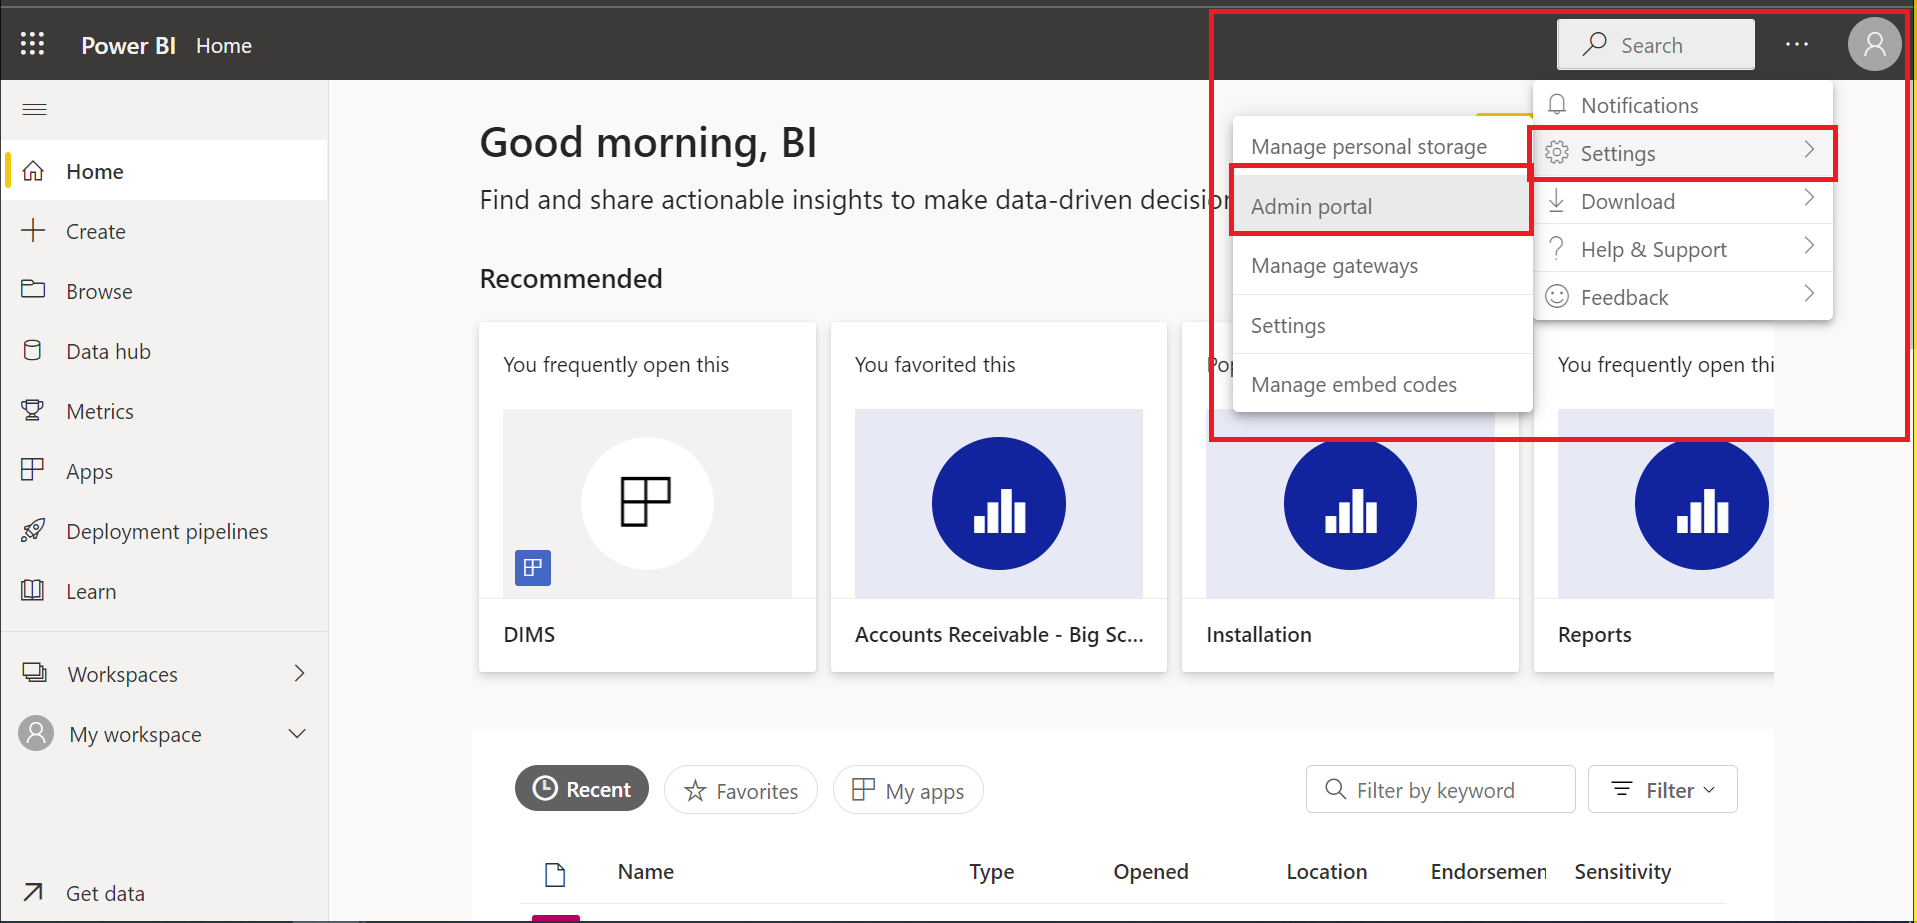Open the Installation report thumbnail
Screen dimensions: 1917x923
1350,505
